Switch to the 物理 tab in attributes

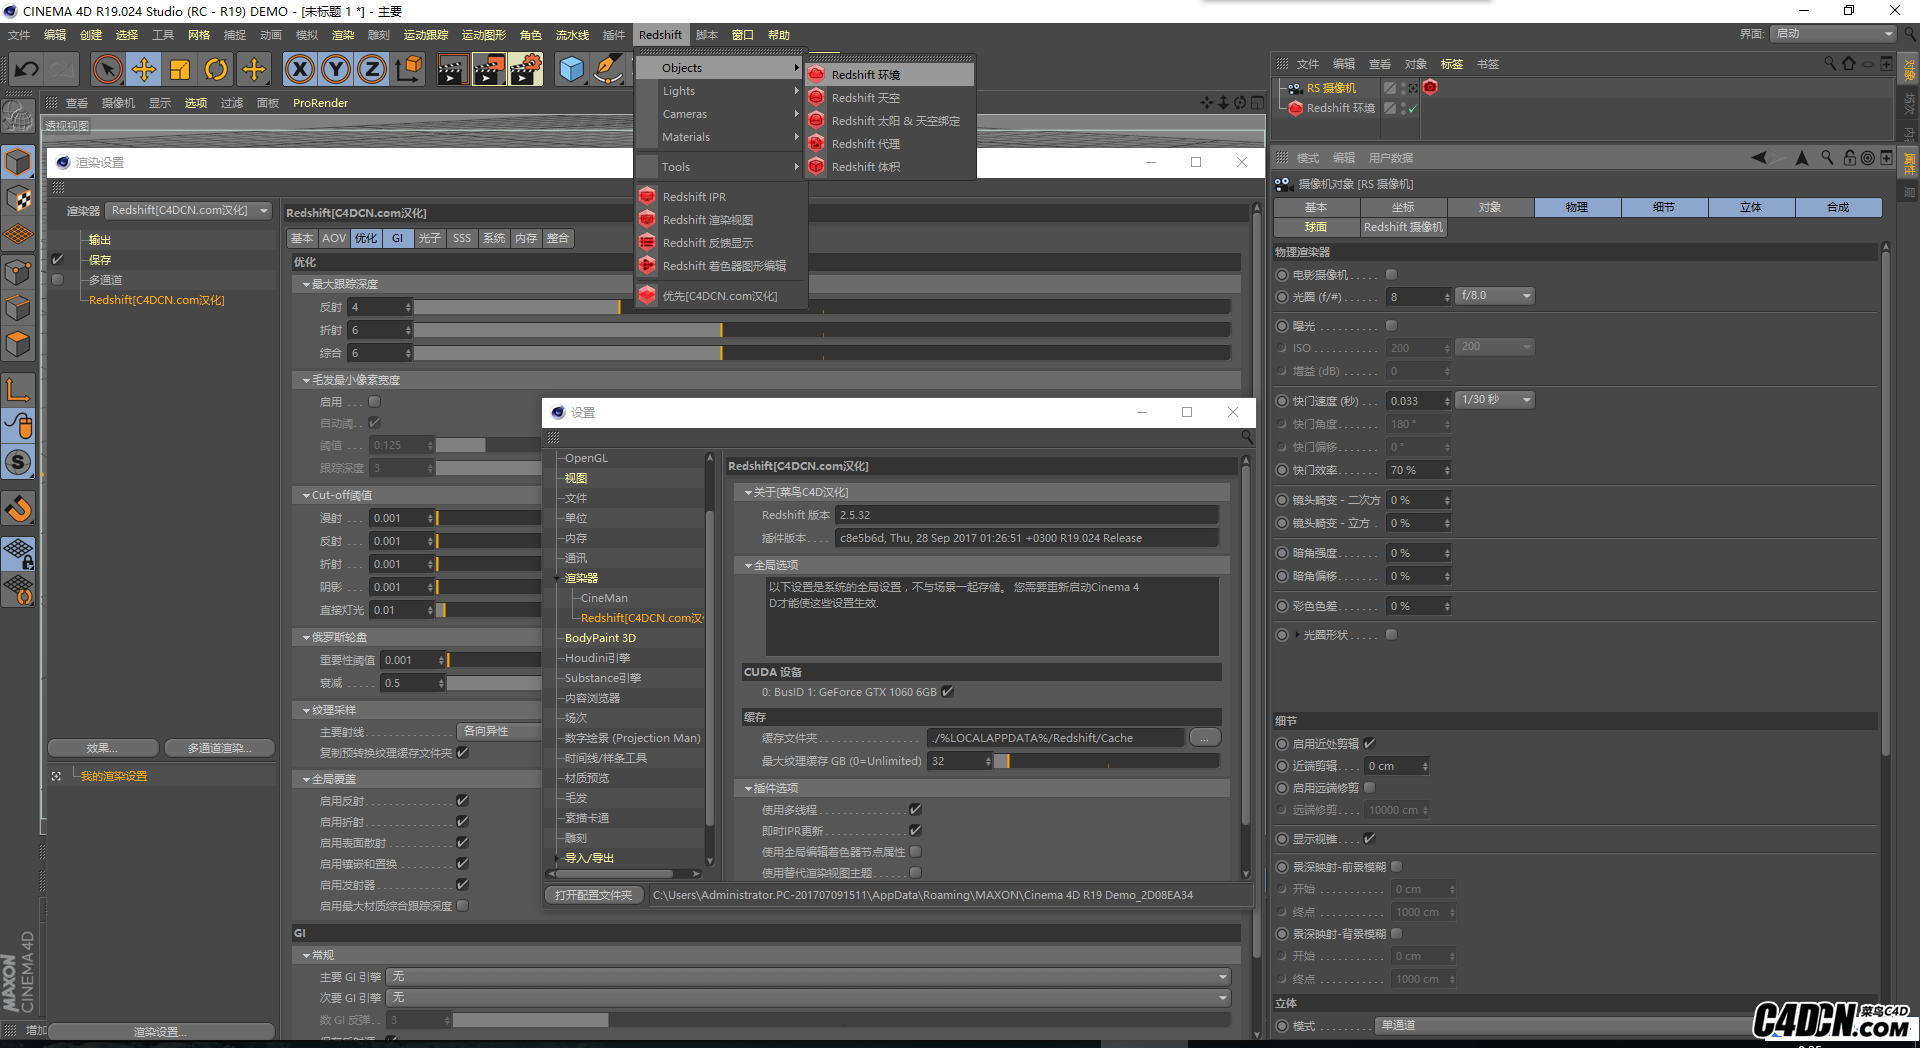click(x=1577, y=207)
